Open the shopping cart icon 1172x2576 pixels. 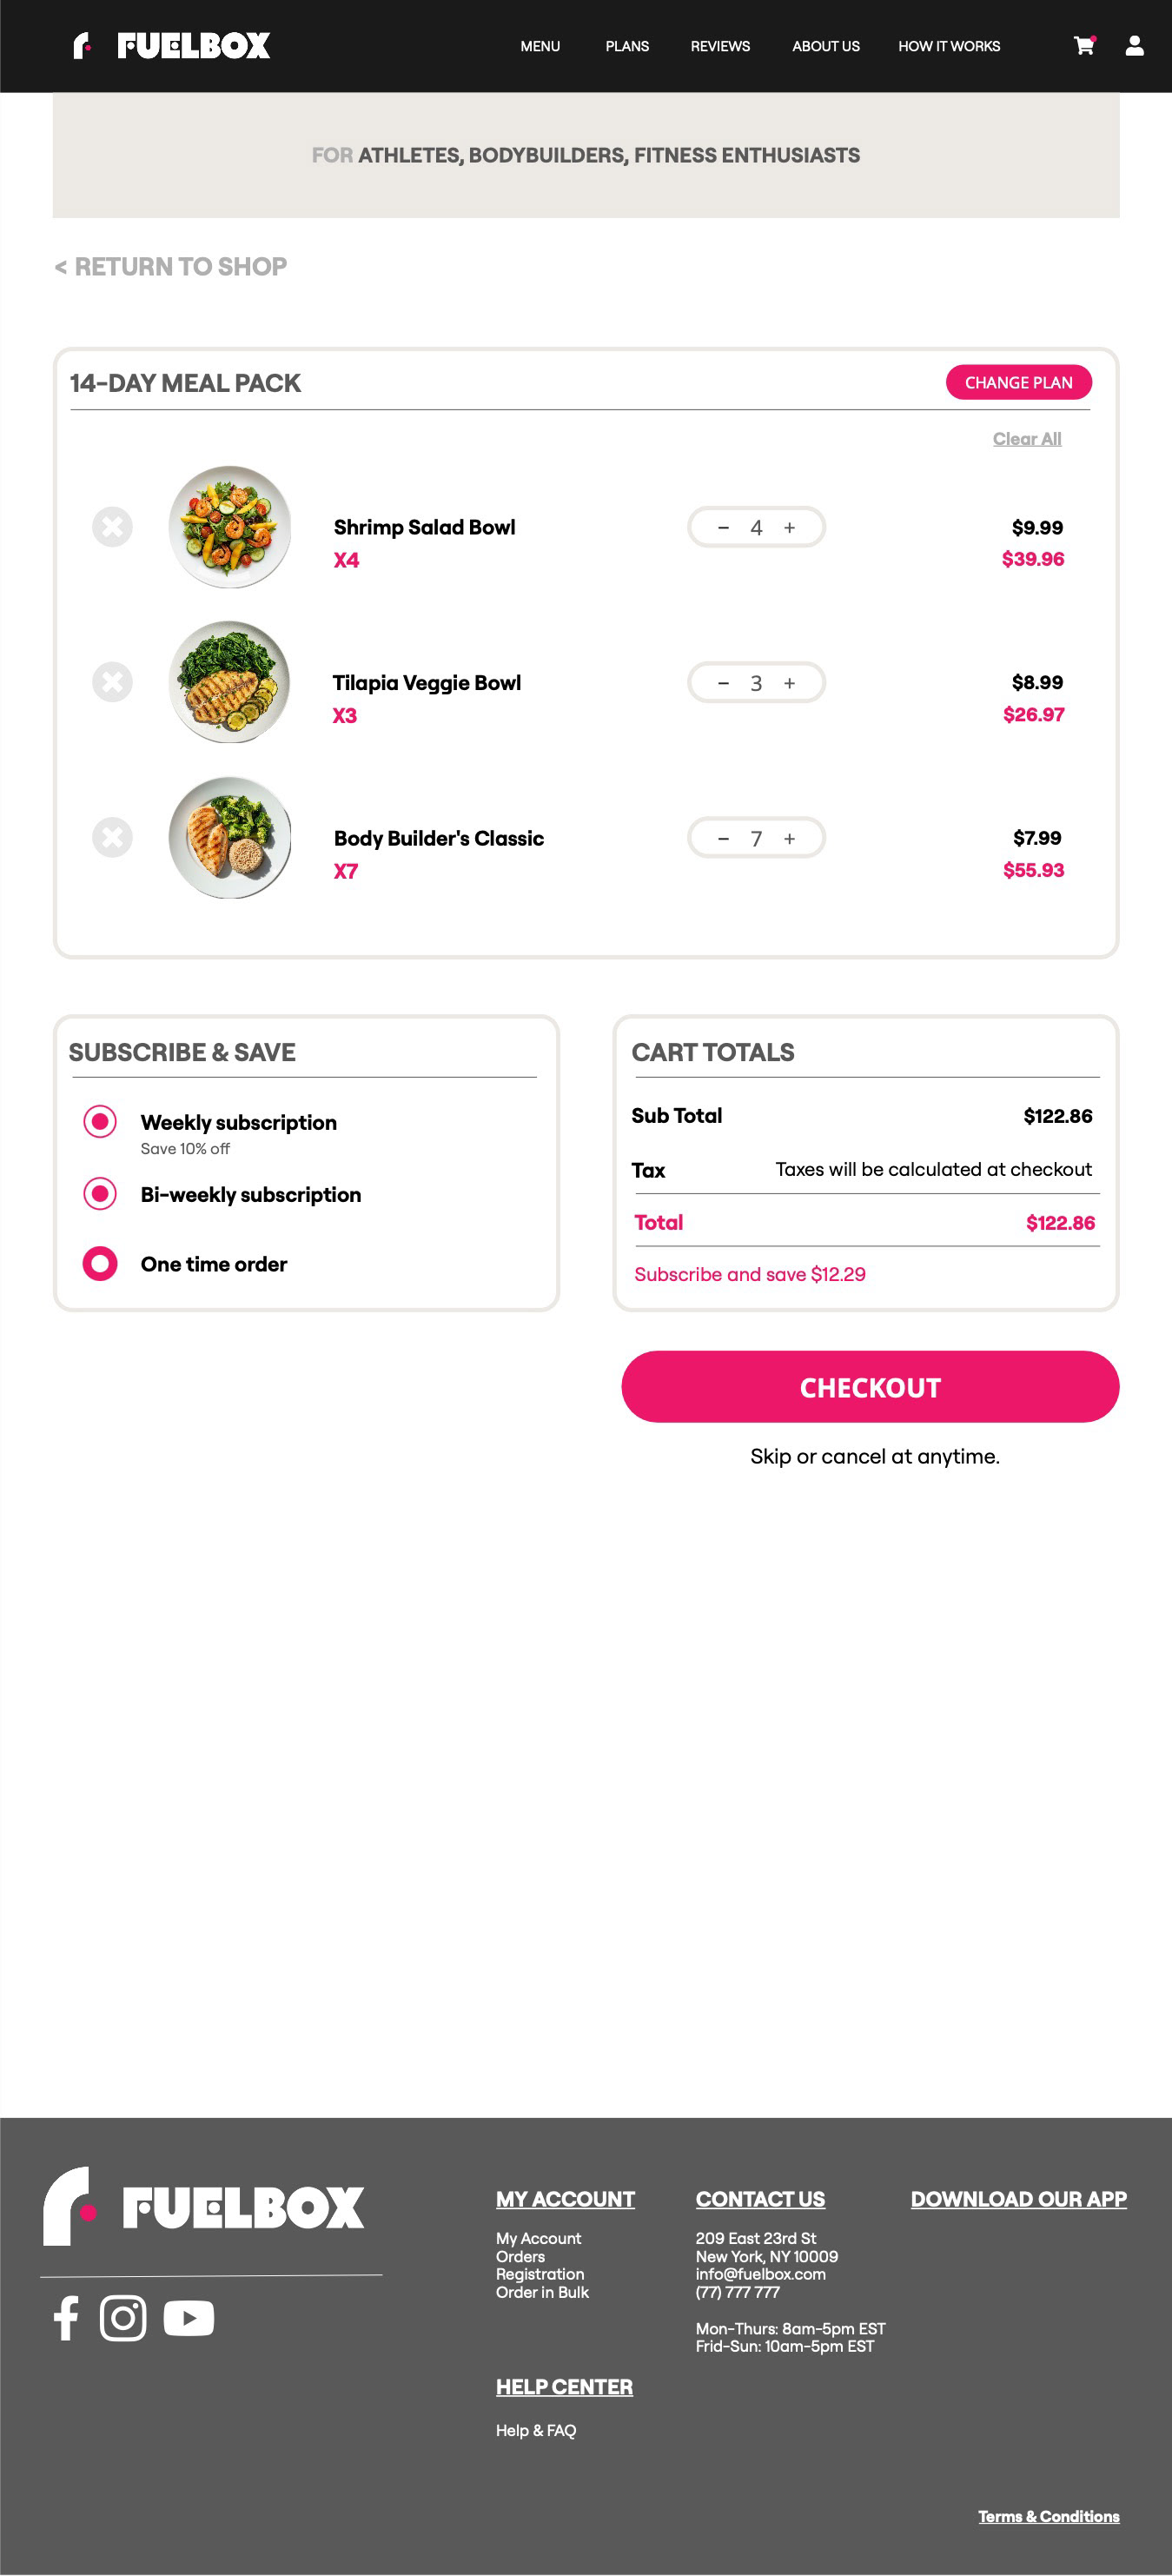click(1083, 46)
